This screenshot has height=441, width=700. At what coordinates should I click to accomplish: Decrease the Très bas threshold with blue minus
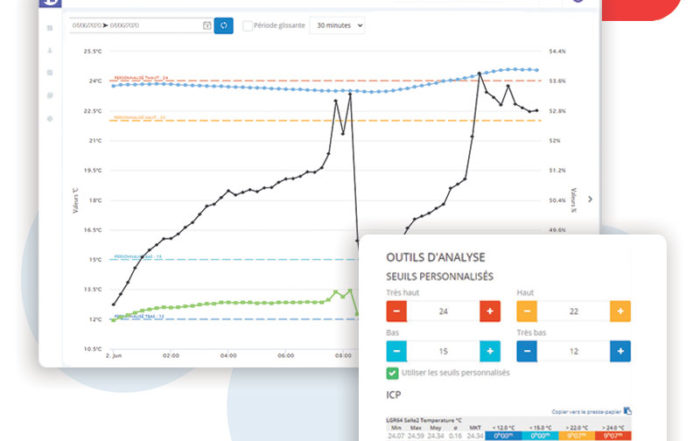tap(527, 351)
